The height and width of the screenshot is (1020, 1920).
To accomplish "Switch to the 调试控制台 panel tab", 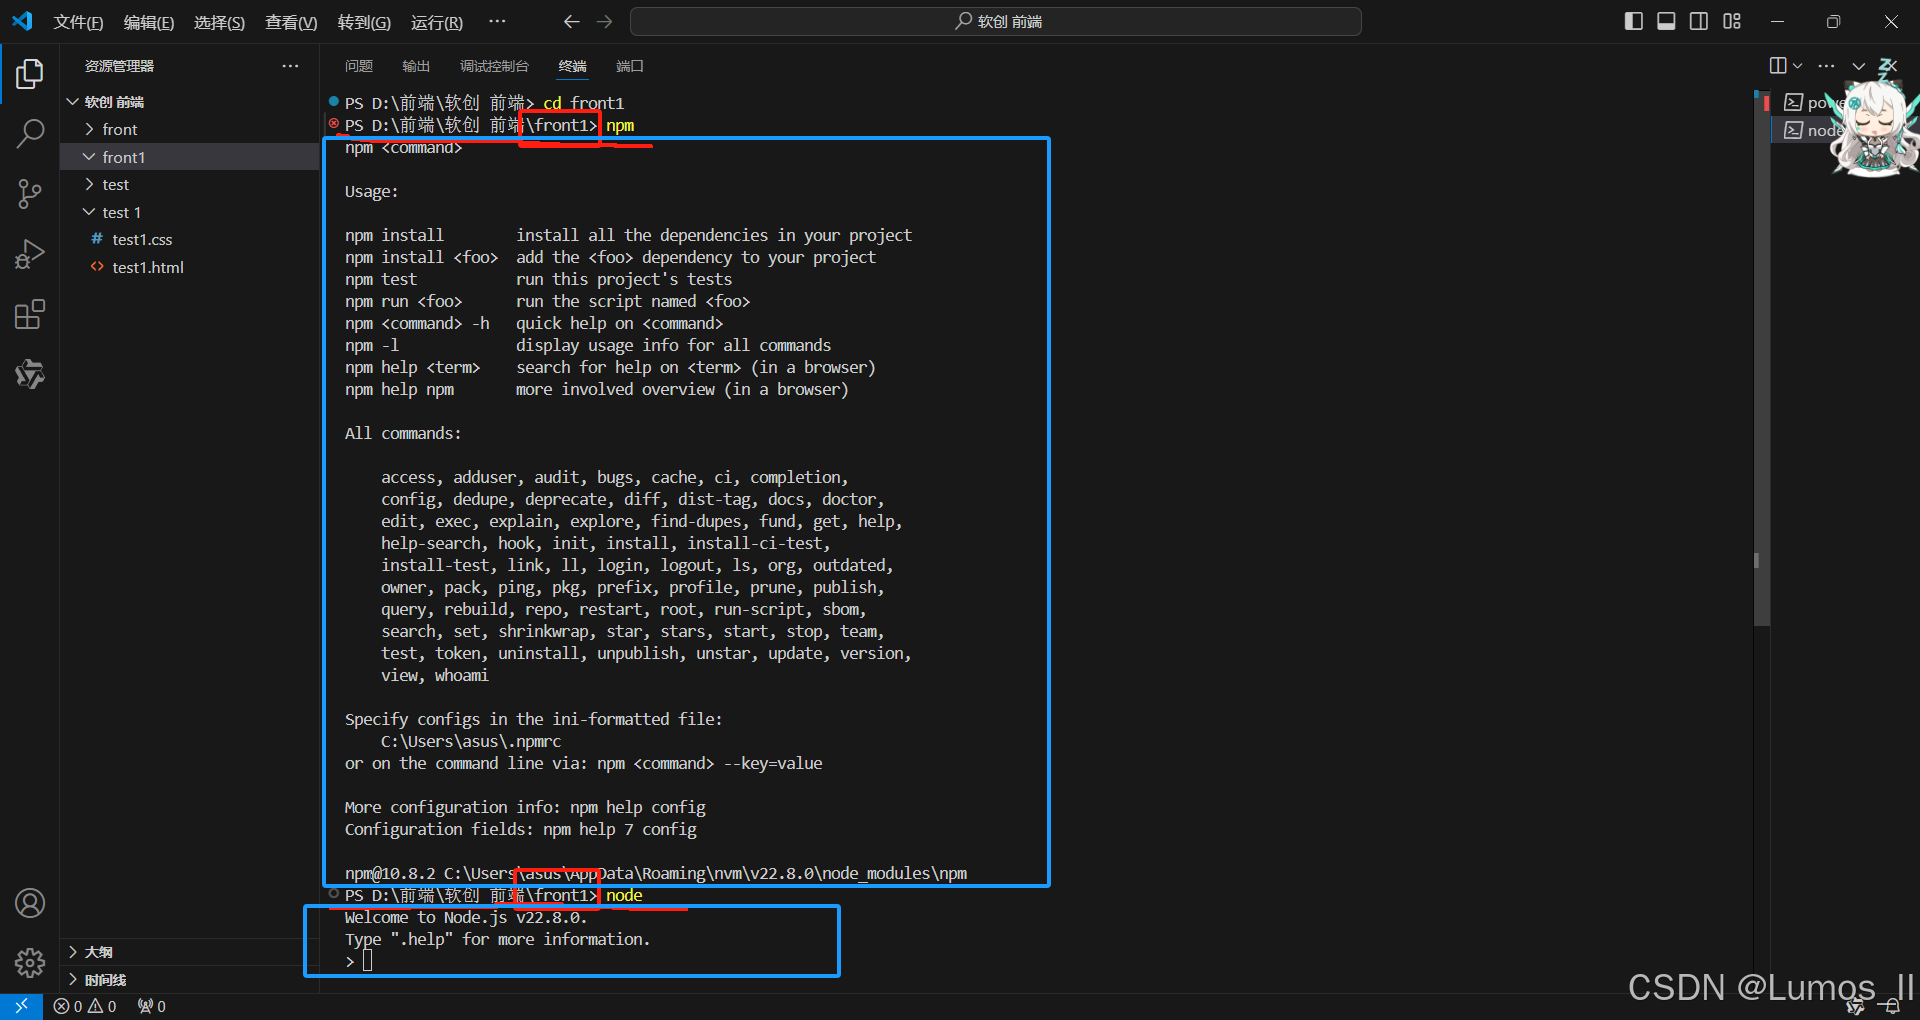I will click(494, 66).
